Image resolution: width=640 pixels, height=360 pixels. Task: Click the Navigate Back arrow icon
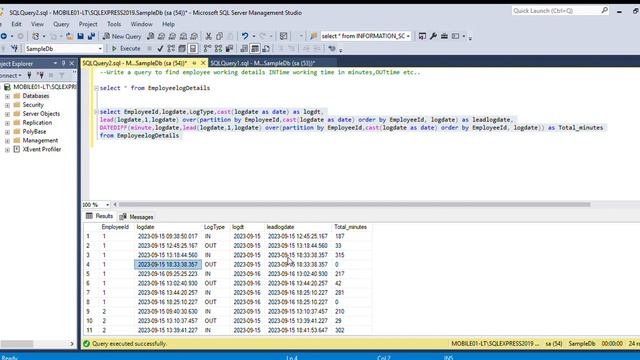tap(3, 36)
